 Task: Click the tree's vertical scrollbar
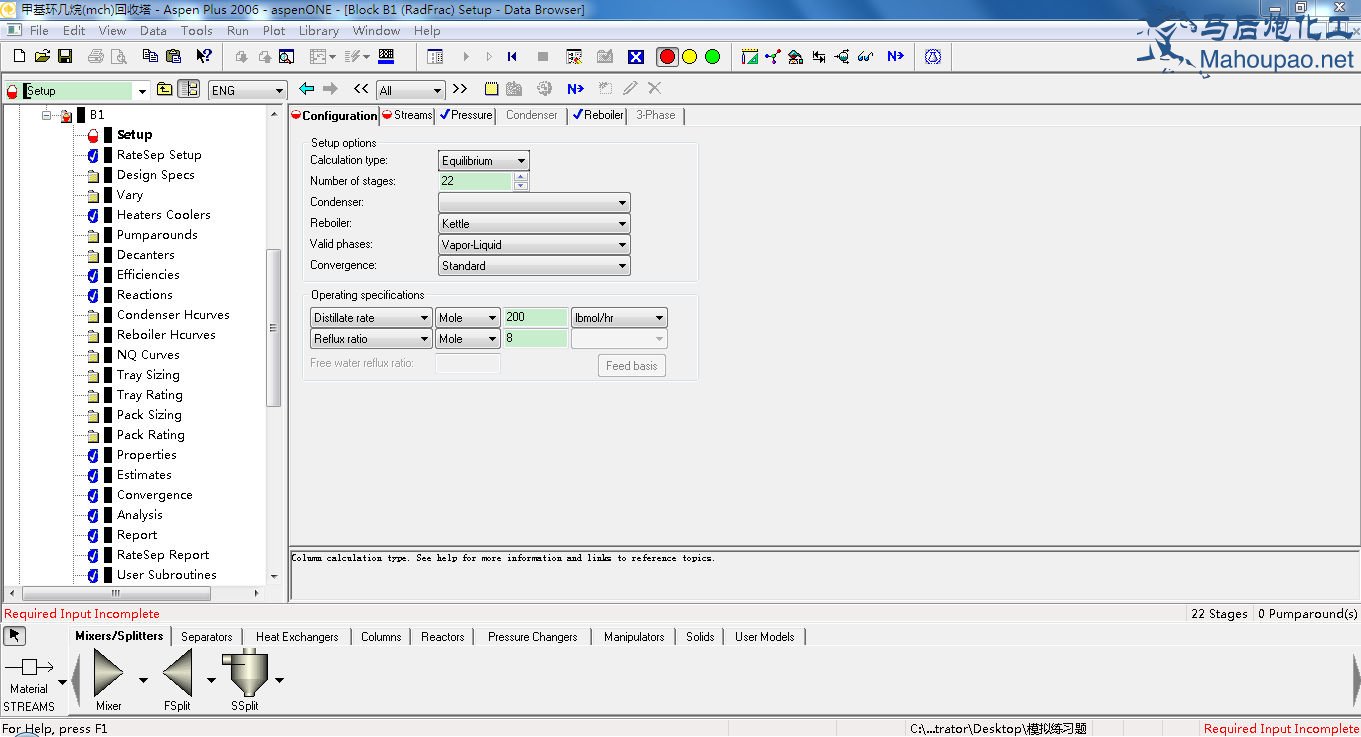coord(274,328)
